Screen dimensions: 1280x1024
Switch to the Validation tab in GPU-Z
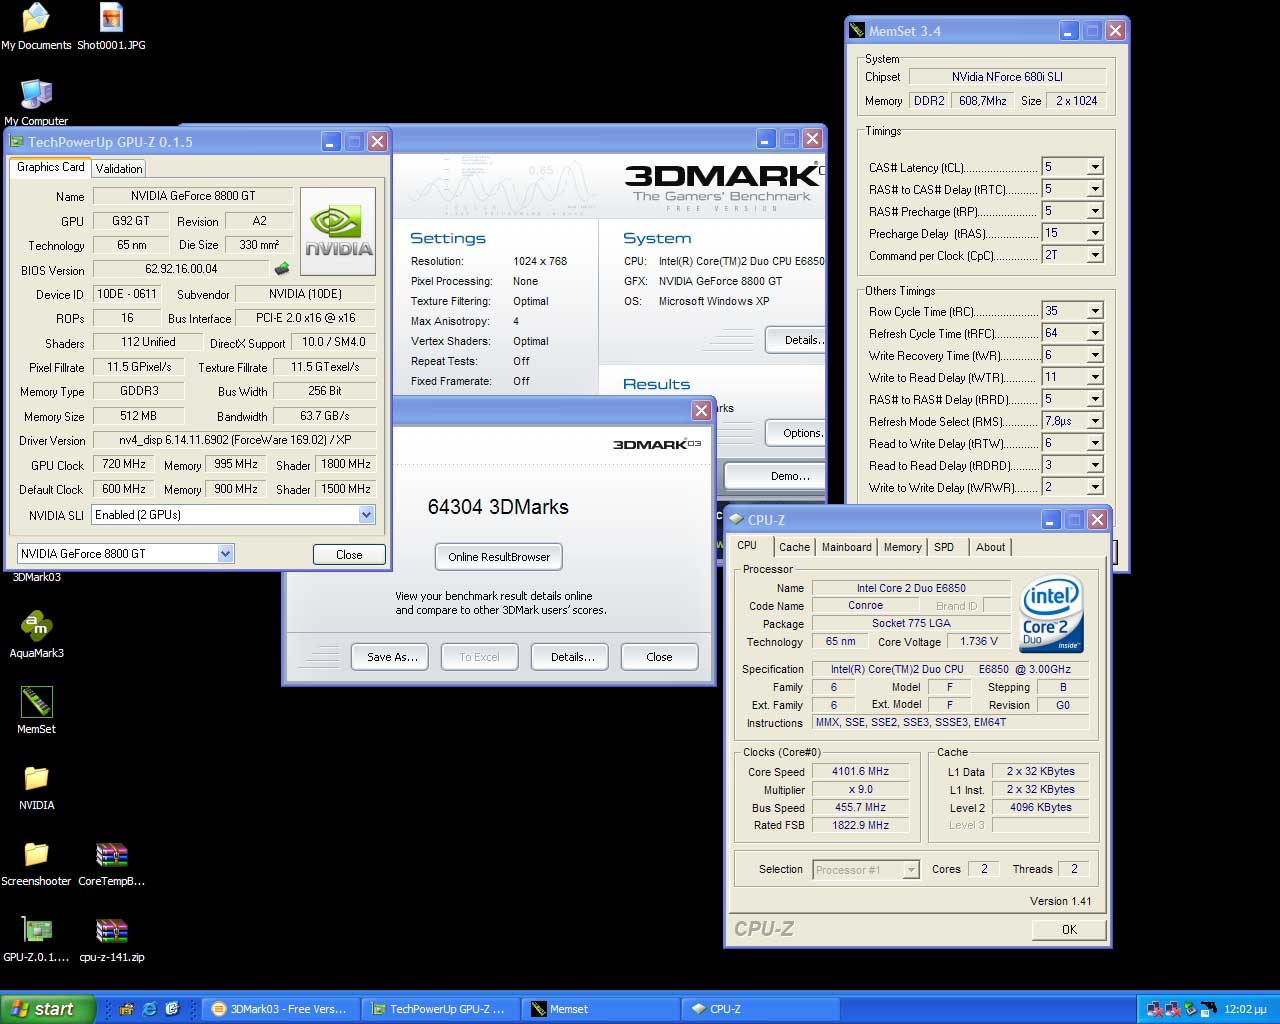[x=119, y=169]
